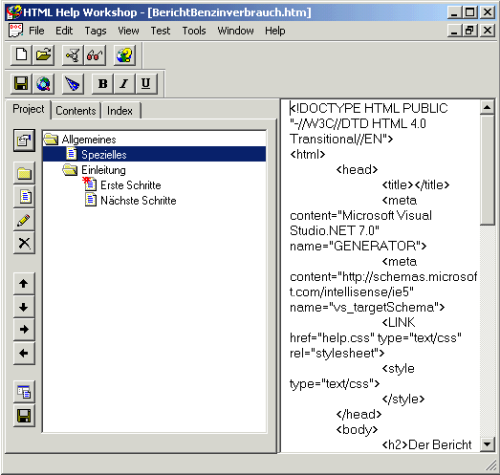The image size is (500, 475).
Task: Move selection up with arrow button
Action: pyautogui.click(x=24, y=284)
